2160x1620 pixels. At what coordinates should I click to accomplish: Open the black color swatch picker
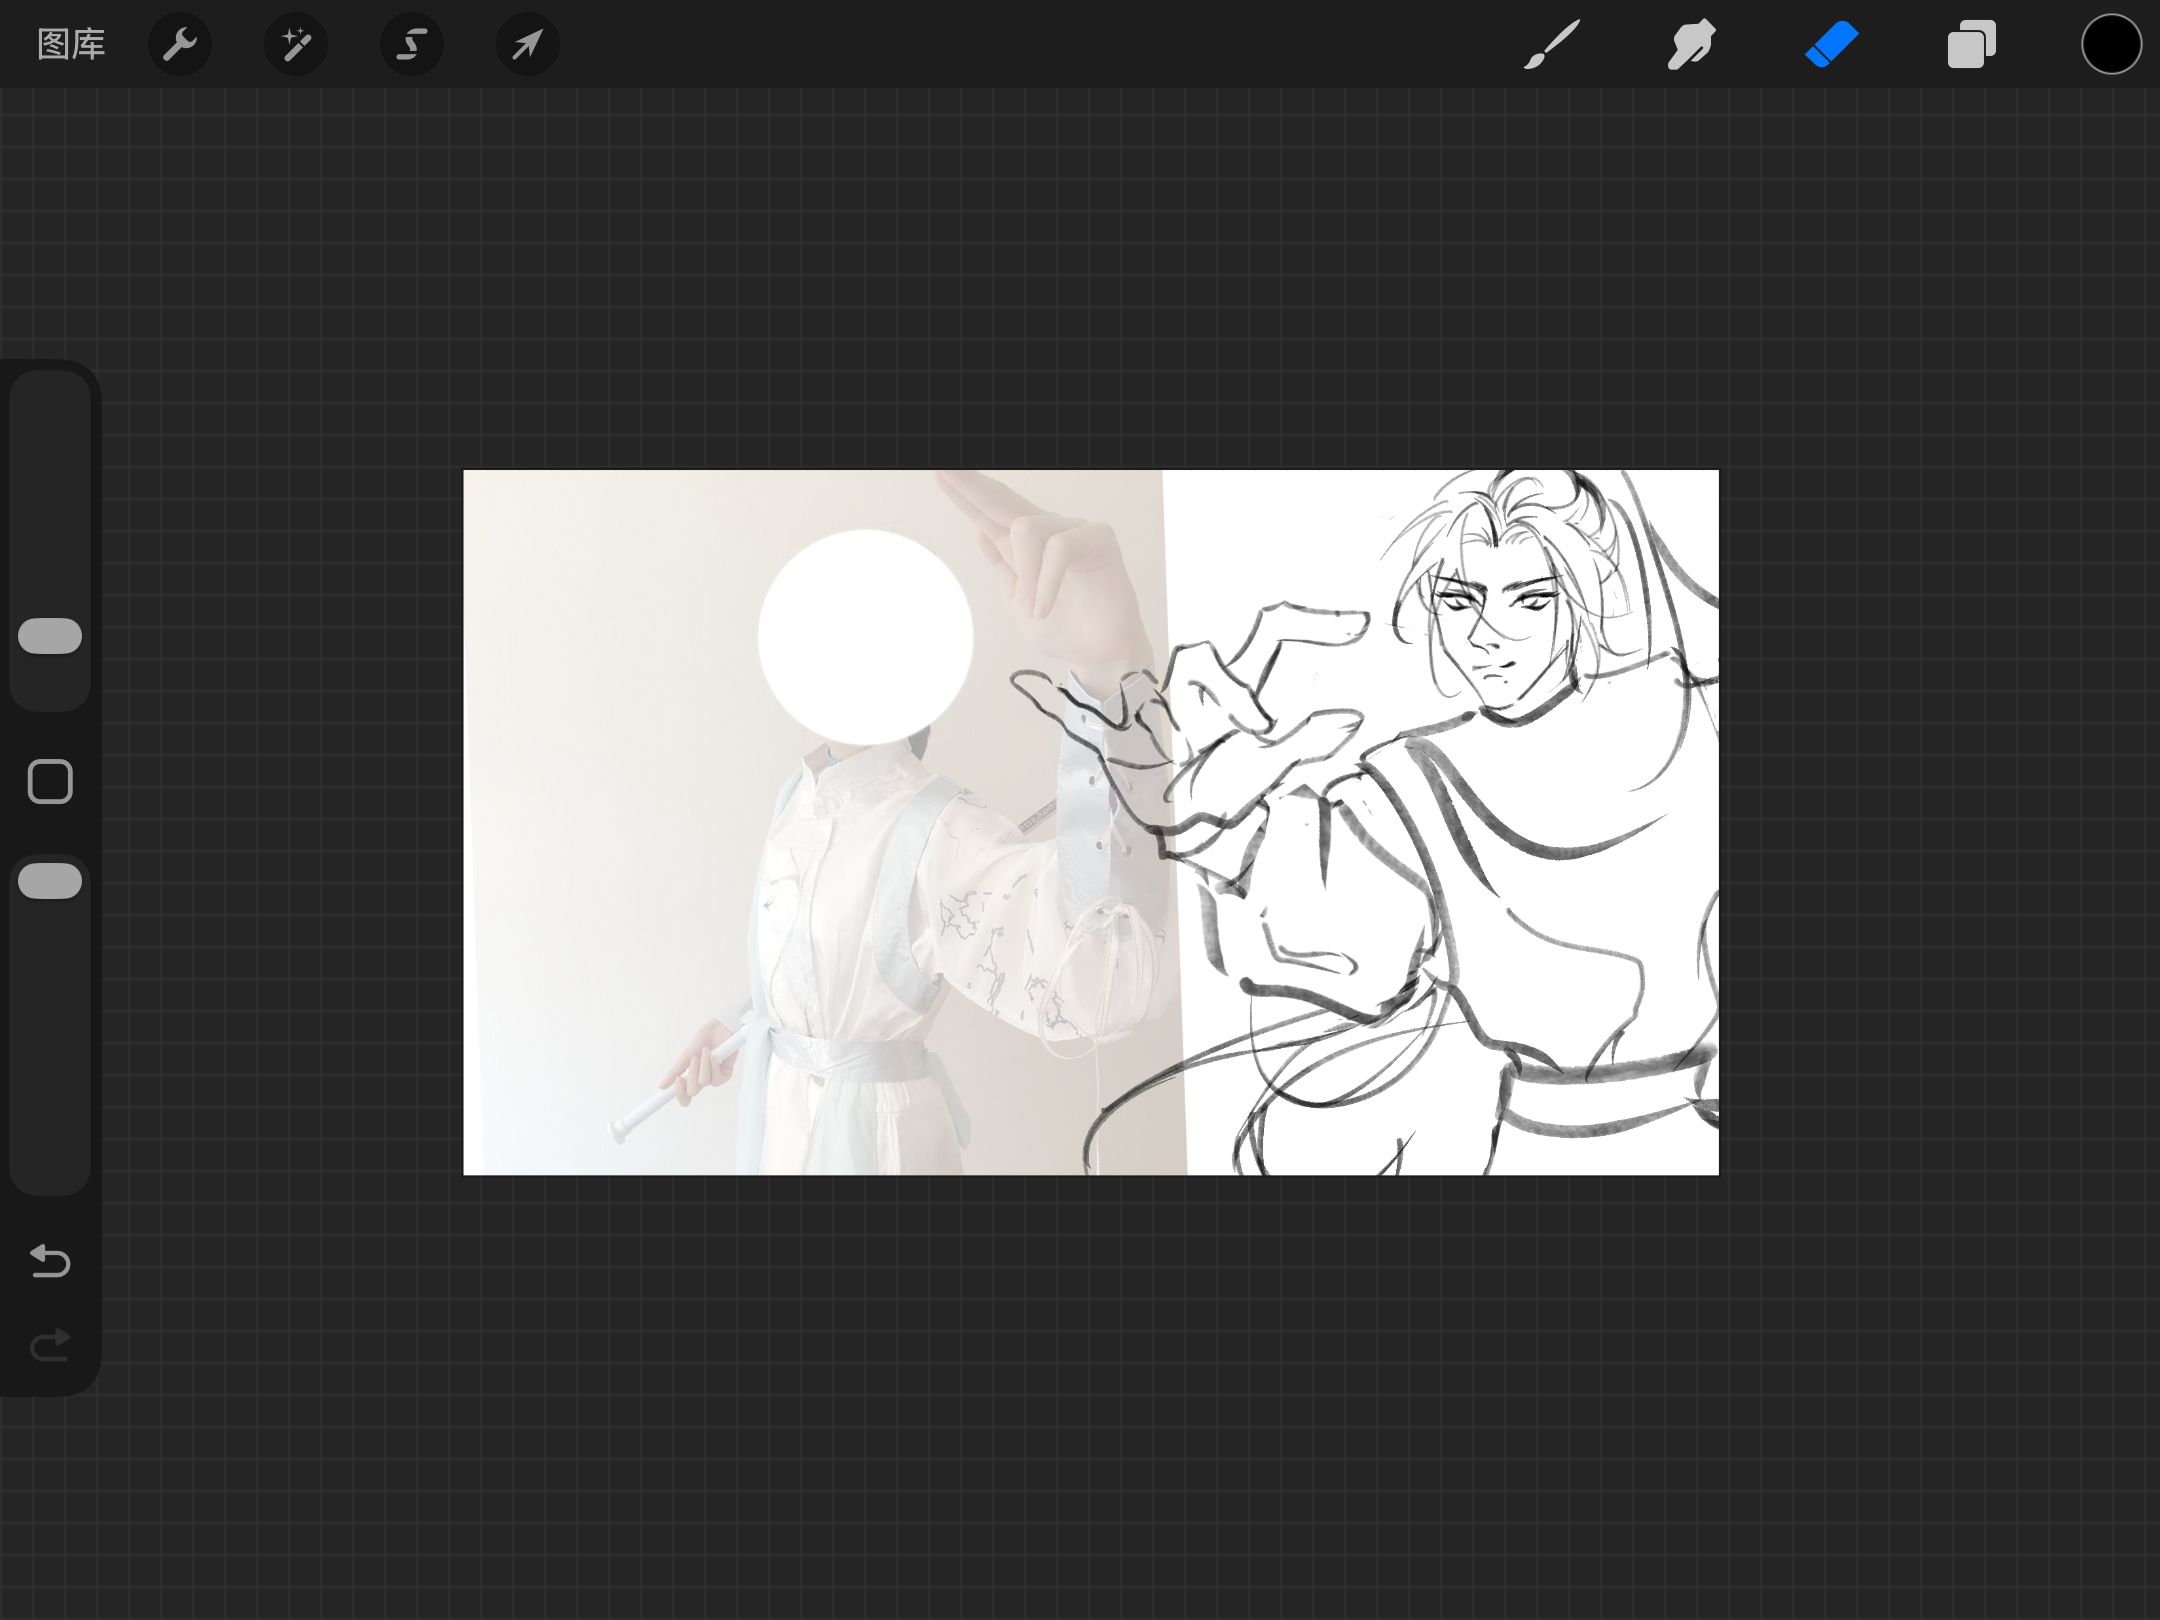click(x=2111, y=44)
